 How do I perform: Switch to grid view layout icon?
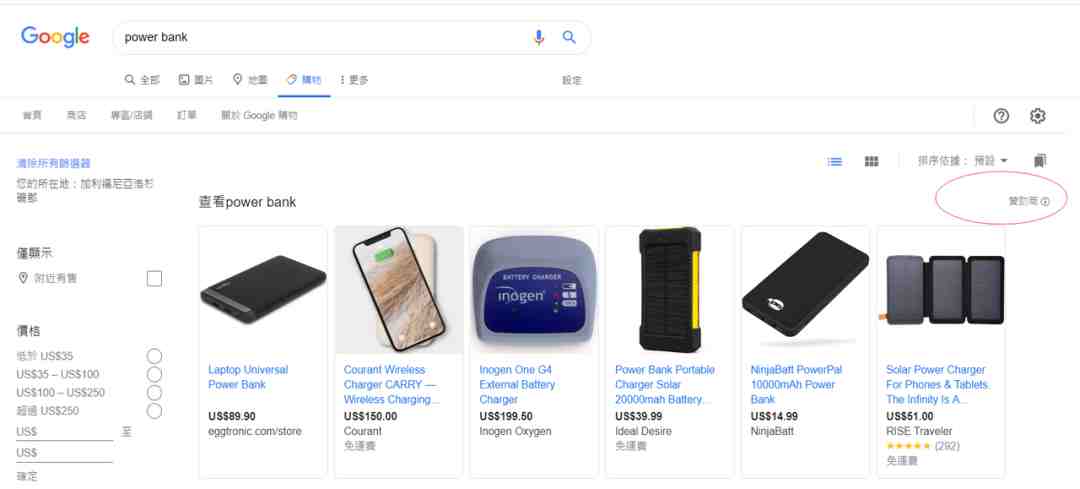tap(871, 161)
